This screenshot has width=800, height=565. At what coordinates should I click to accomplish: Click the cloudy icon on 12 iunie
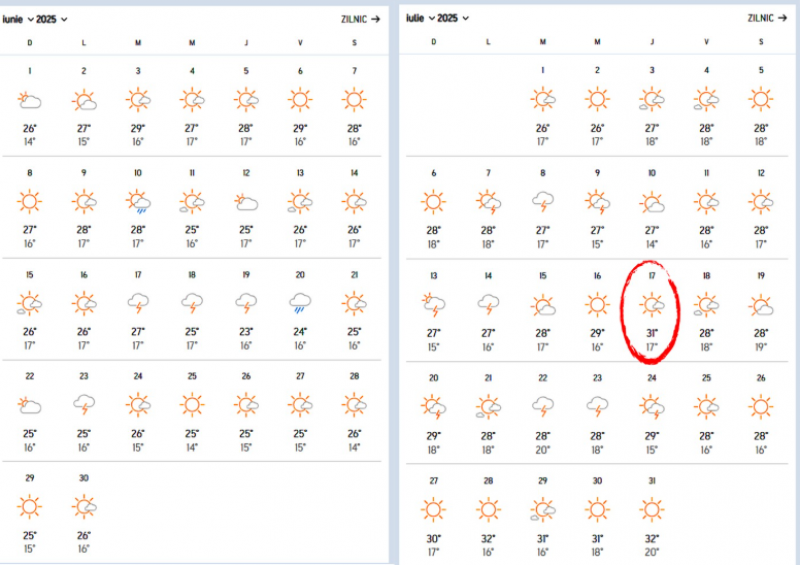[x=245, y=202]
